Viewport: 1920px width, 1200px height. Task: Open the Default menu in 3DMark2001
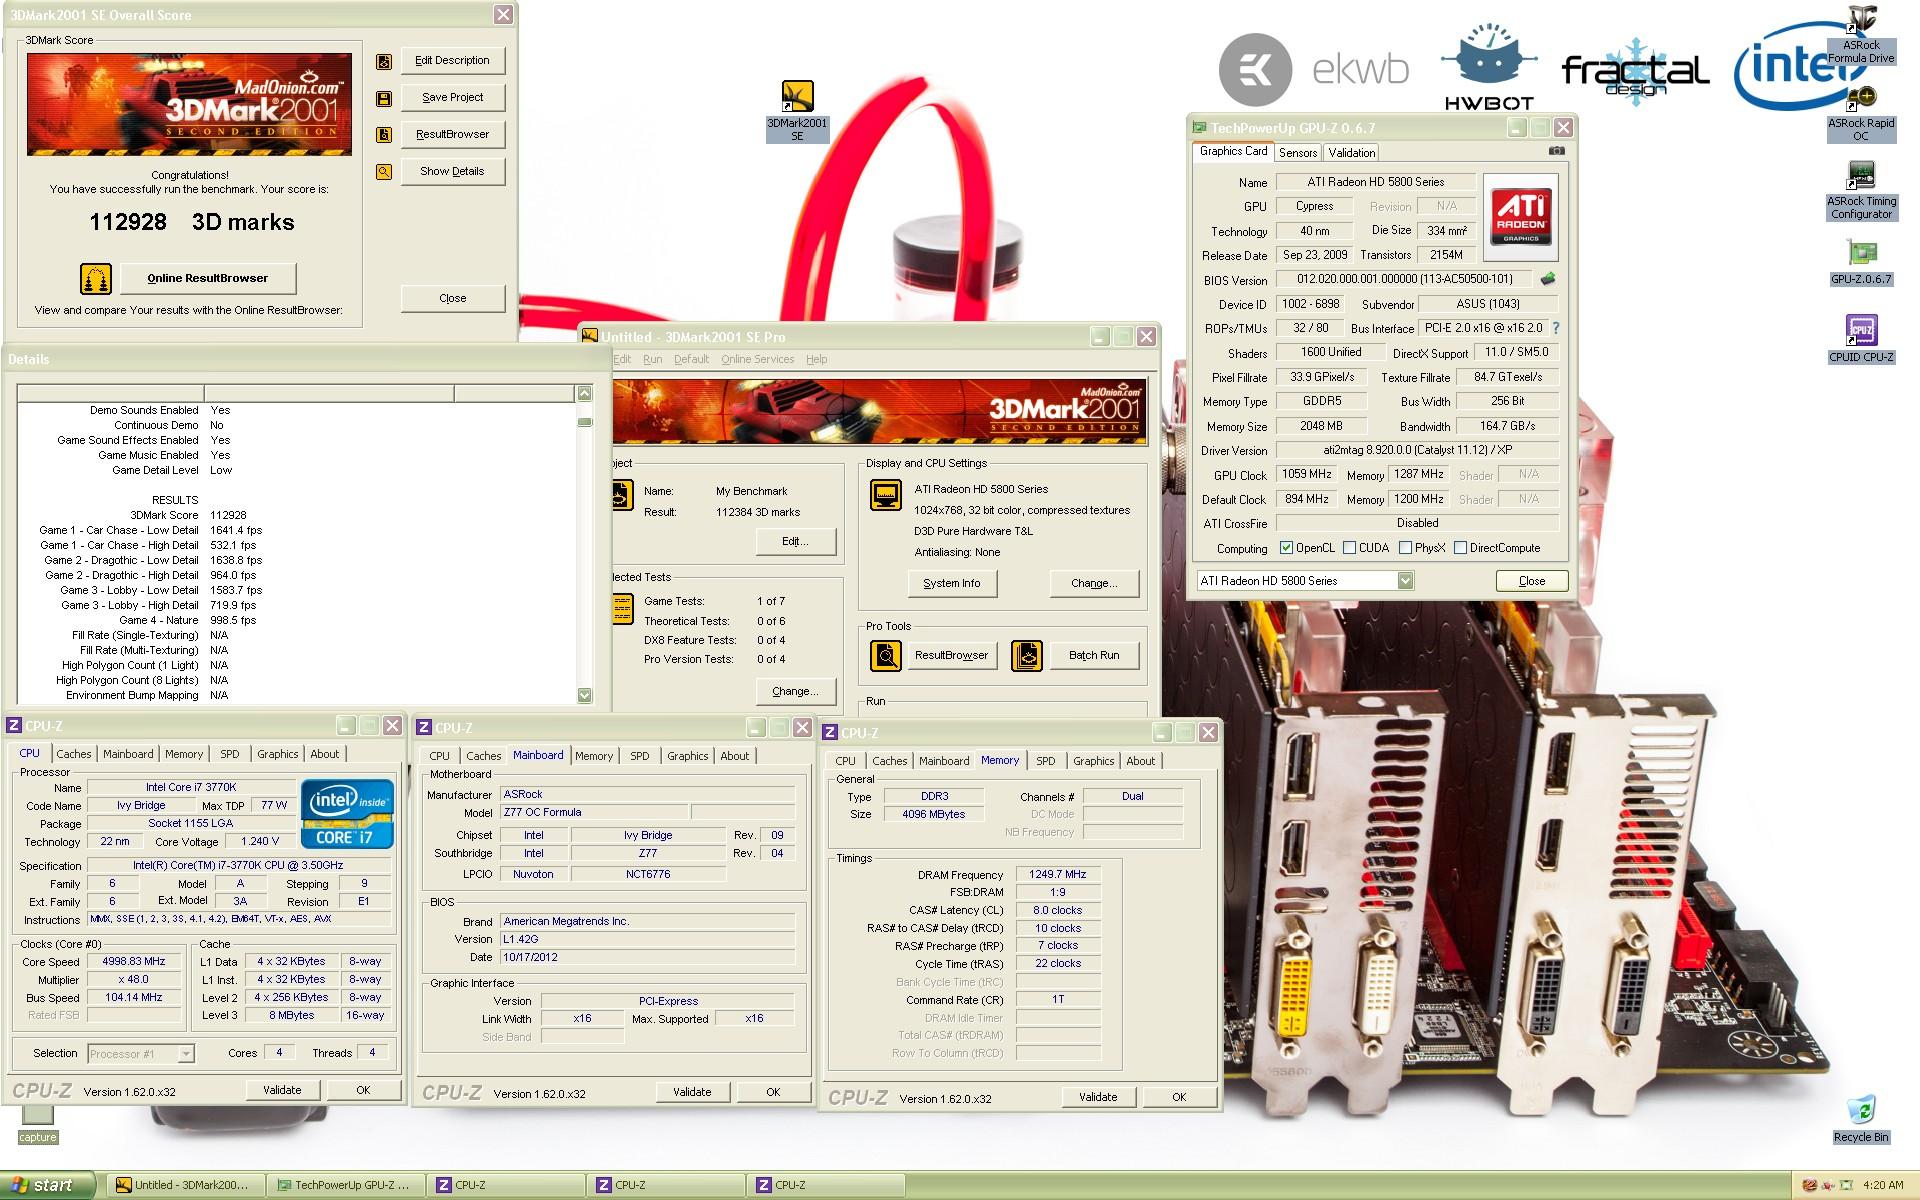pos(691,360)
